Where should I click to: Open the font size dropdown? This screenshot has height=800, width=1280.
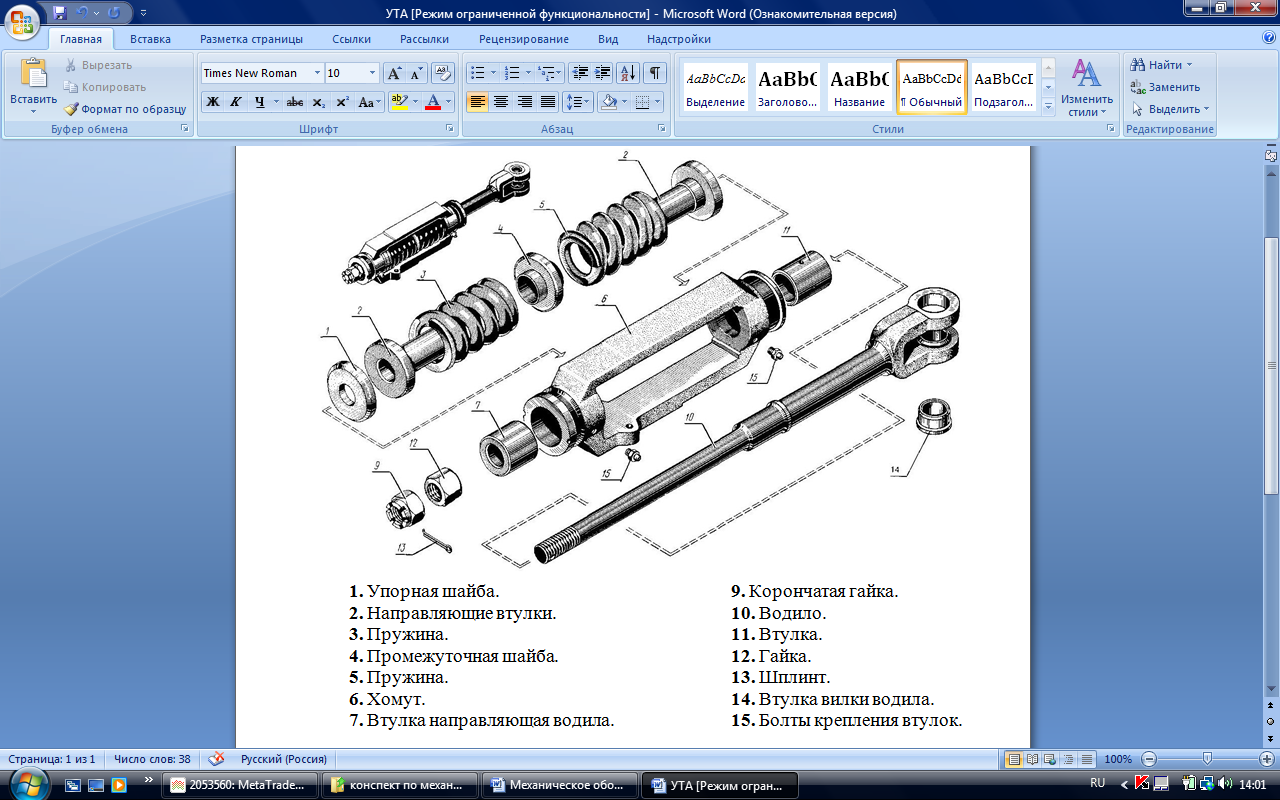(373, 73)
